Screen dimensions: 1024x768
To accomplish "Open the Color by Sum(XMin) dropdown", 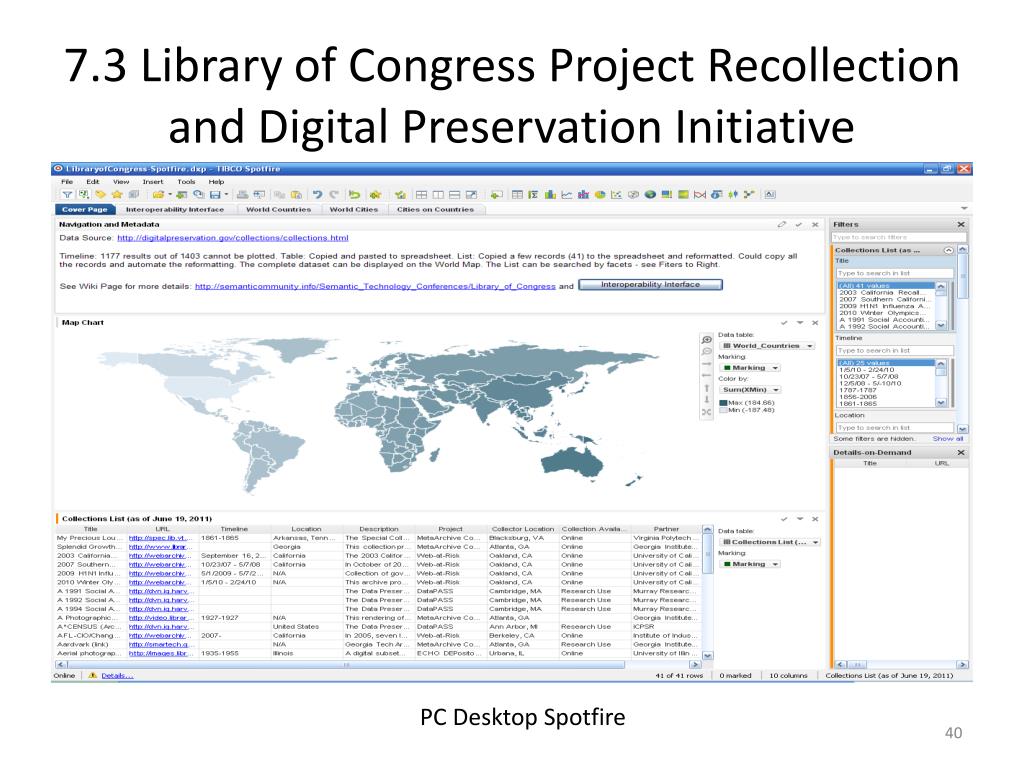I will point(750,390).
